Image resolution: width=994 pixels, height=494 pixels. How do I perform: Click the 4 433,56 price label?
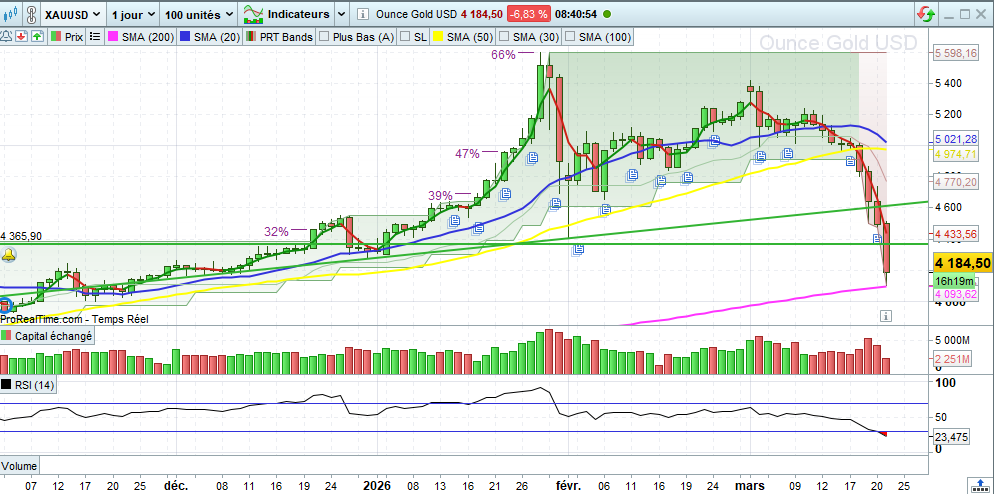coord(955,235)
